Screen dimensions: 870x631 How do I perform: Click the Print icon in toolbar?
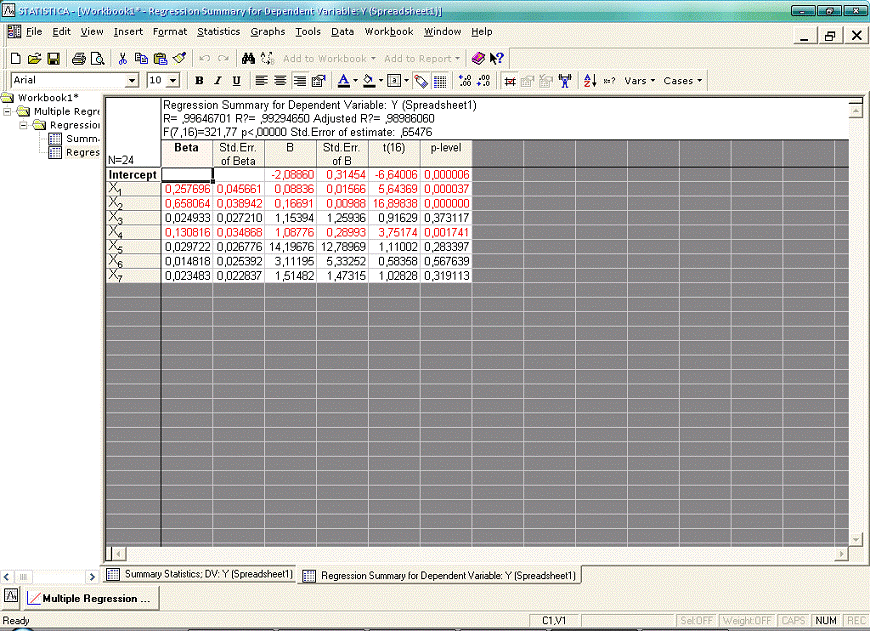click(79, 59)
